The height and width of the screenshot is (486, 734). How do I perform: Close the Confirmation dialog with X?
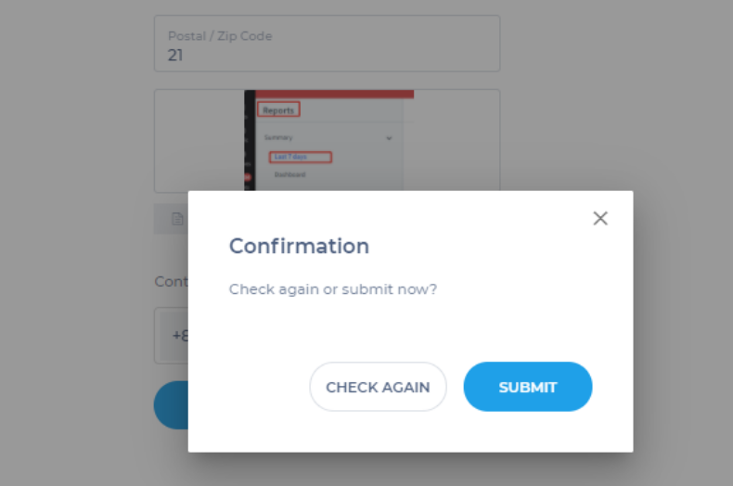tap(600, 218)
